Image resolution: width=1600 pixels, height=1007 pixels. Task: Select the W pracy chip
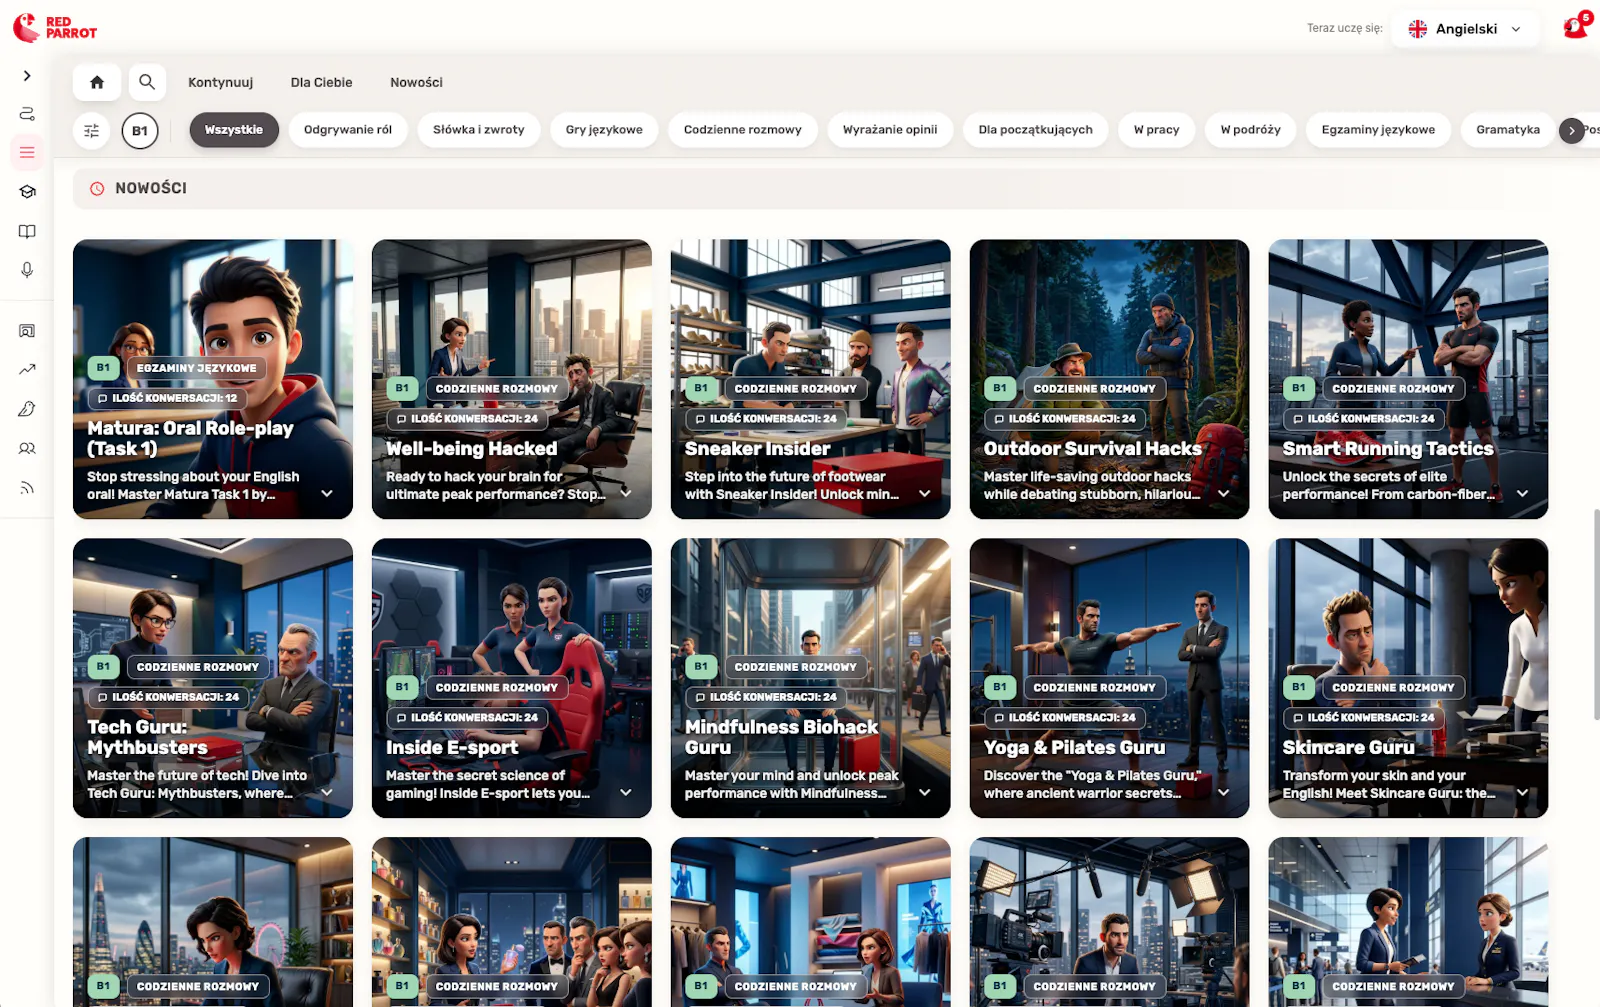(x=1156, y=130)
